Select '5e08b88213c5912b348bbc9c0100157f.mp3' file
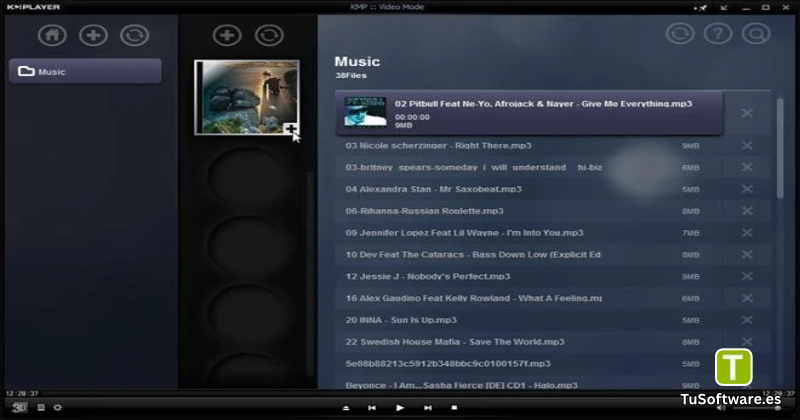This screenshot has width=800, height=420. (447, 364)
